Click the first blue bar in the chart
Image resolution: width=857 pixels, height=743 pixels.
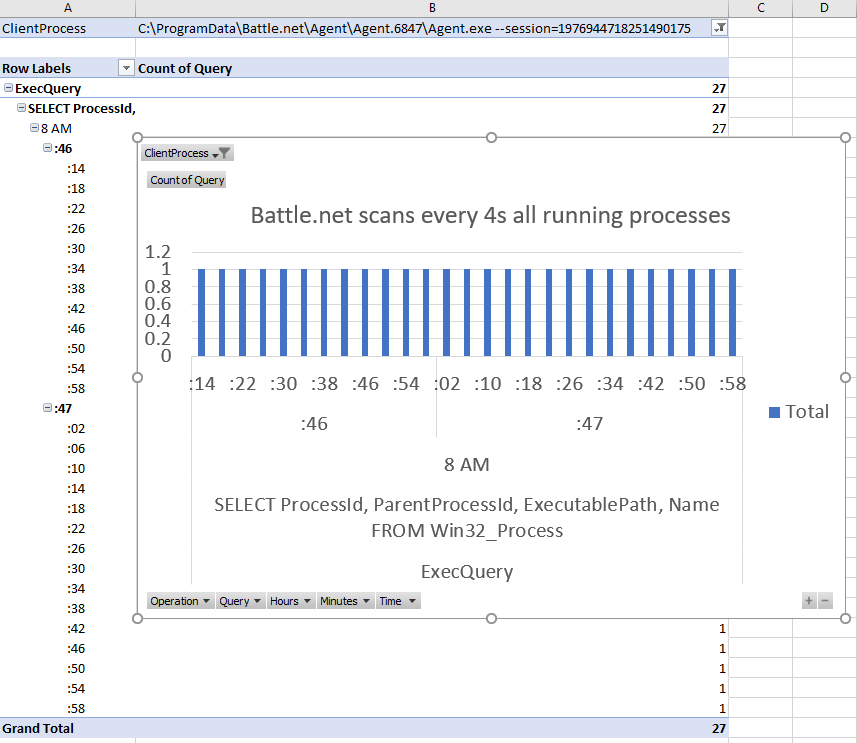[201, 312]
